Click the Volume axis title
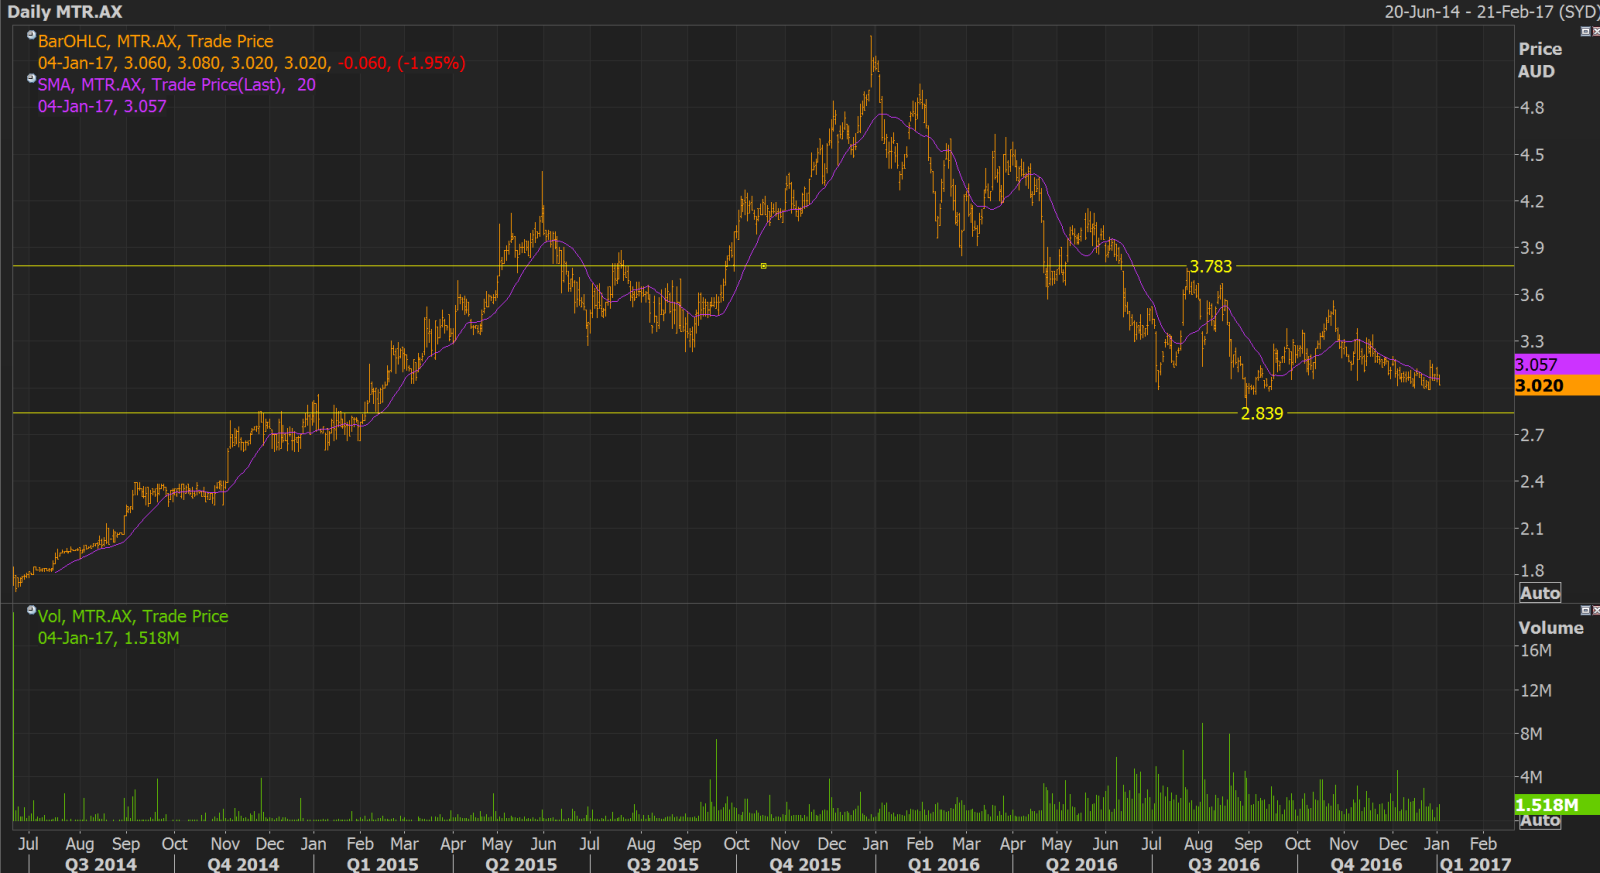The width and height of the screenshot is (1600, 873). click(1551, 628)
